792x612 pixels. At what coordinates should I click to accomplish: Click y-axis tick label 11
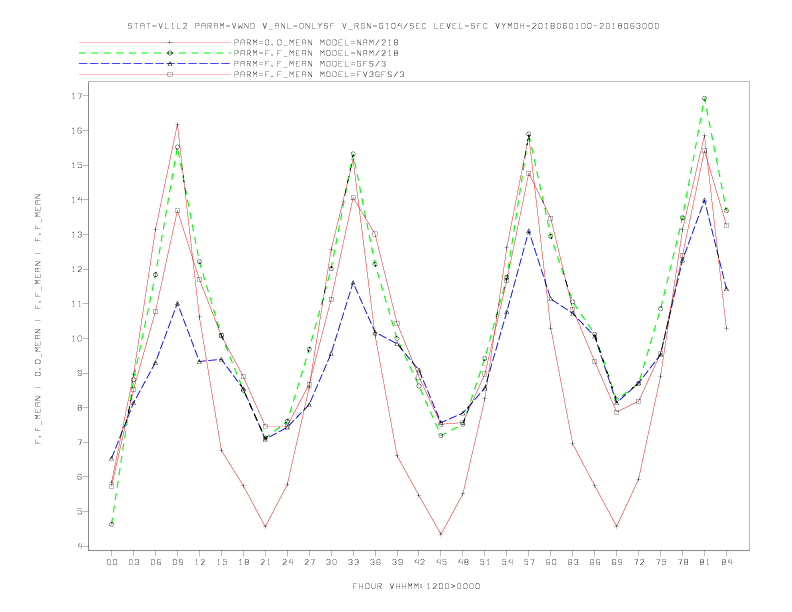(77, 303)
